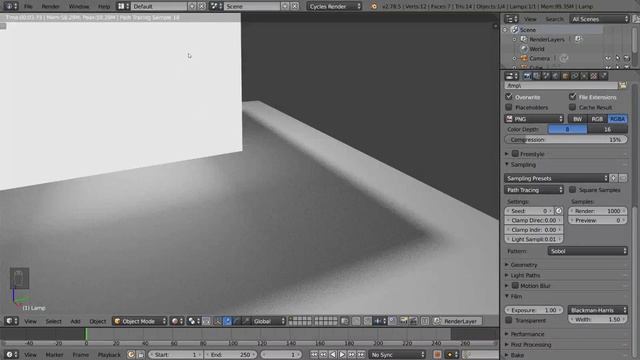The height and width of the screenshot is (360, 640).
Task: Select RGB color mode
Action: tap(597, 119)
